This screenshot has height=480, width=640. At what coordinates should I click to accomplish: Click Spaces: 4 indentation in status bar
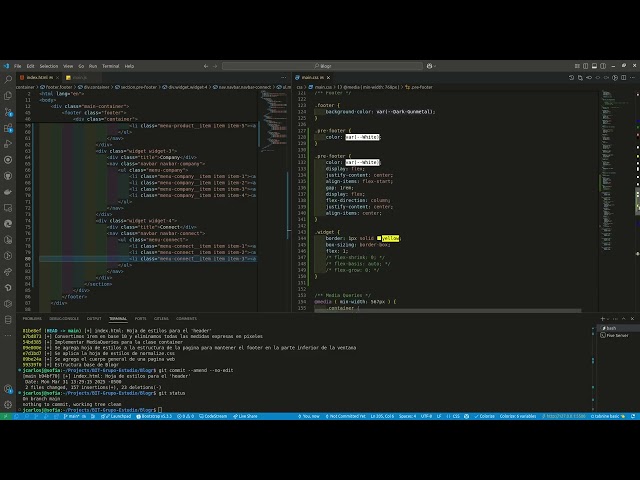[x=407, y=416]
